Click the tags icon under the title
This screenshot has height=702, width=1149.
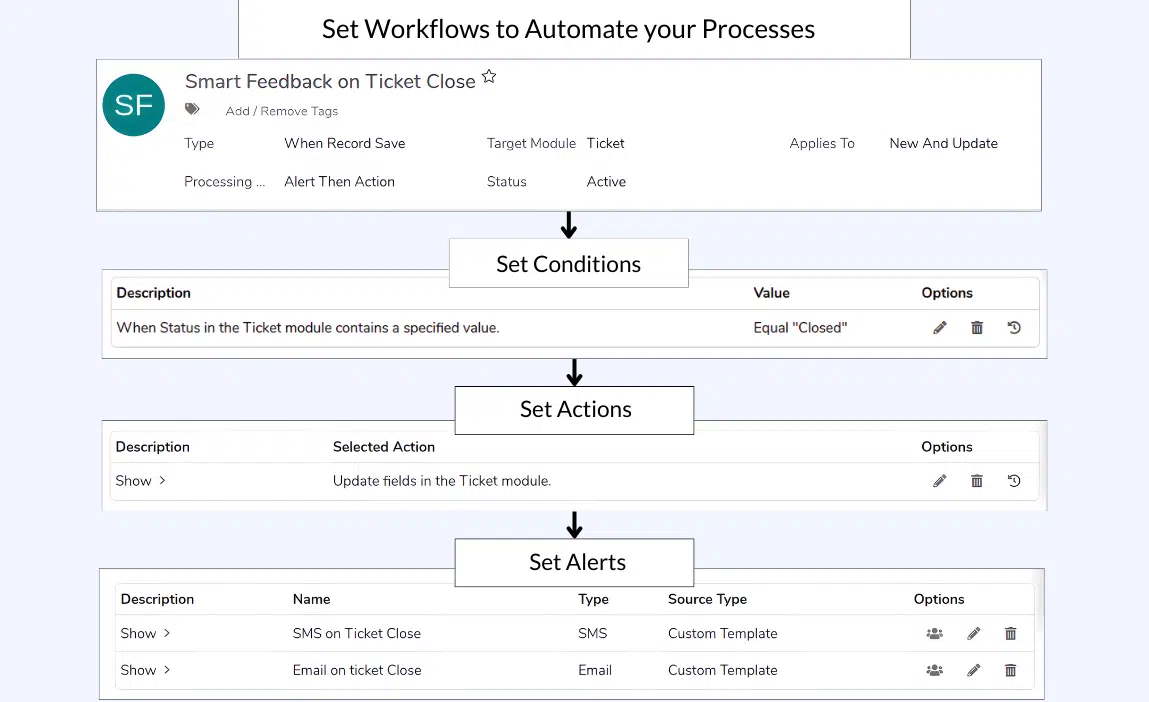(192, 109)
